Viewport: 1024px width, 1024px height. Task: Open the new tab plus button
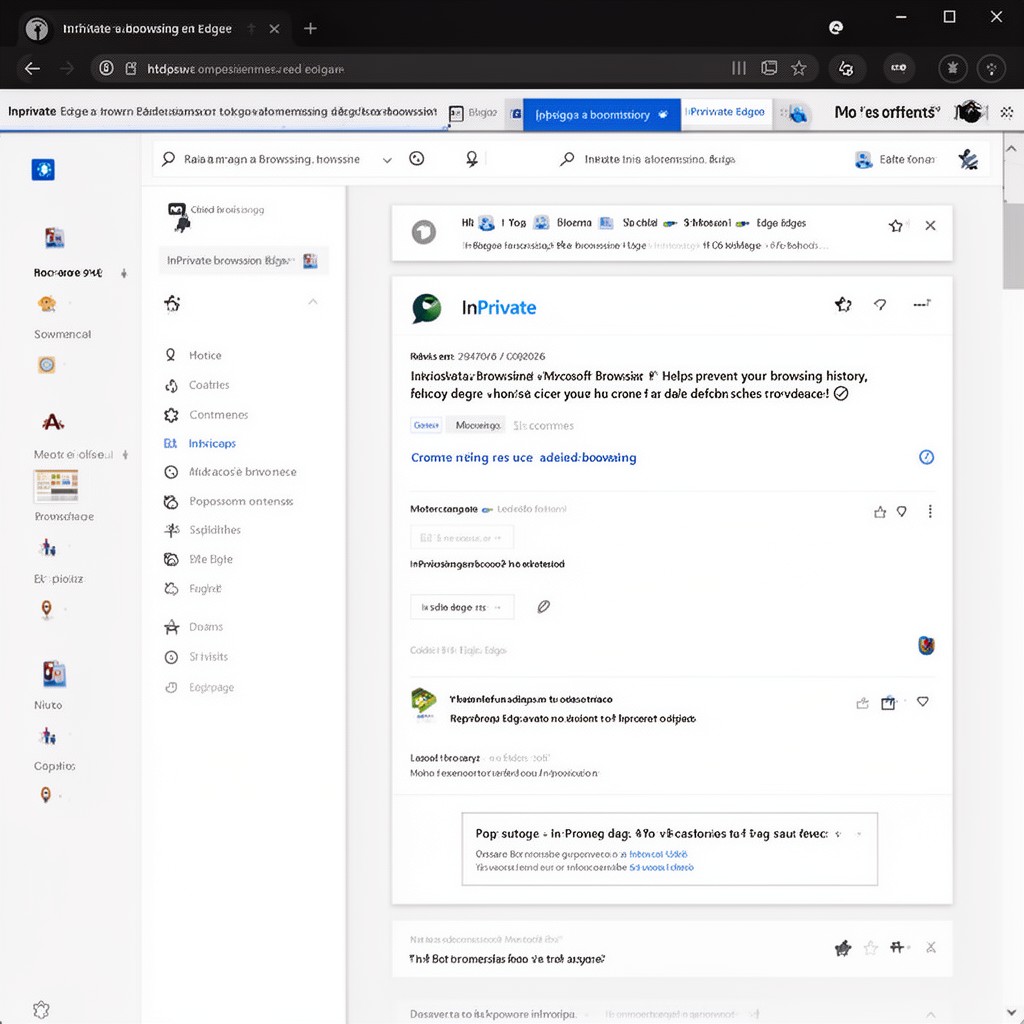coord(310,28)
